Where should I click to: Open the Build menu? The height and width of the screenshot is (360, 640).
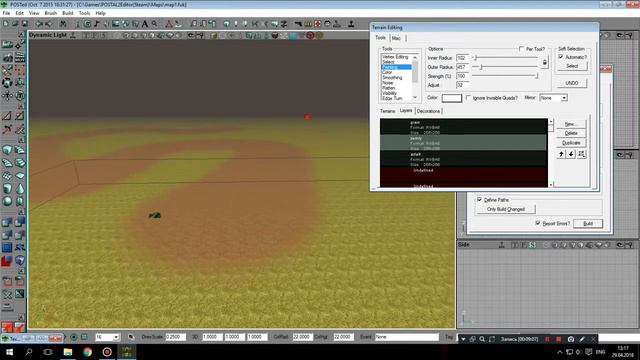[x=68, y=13]
